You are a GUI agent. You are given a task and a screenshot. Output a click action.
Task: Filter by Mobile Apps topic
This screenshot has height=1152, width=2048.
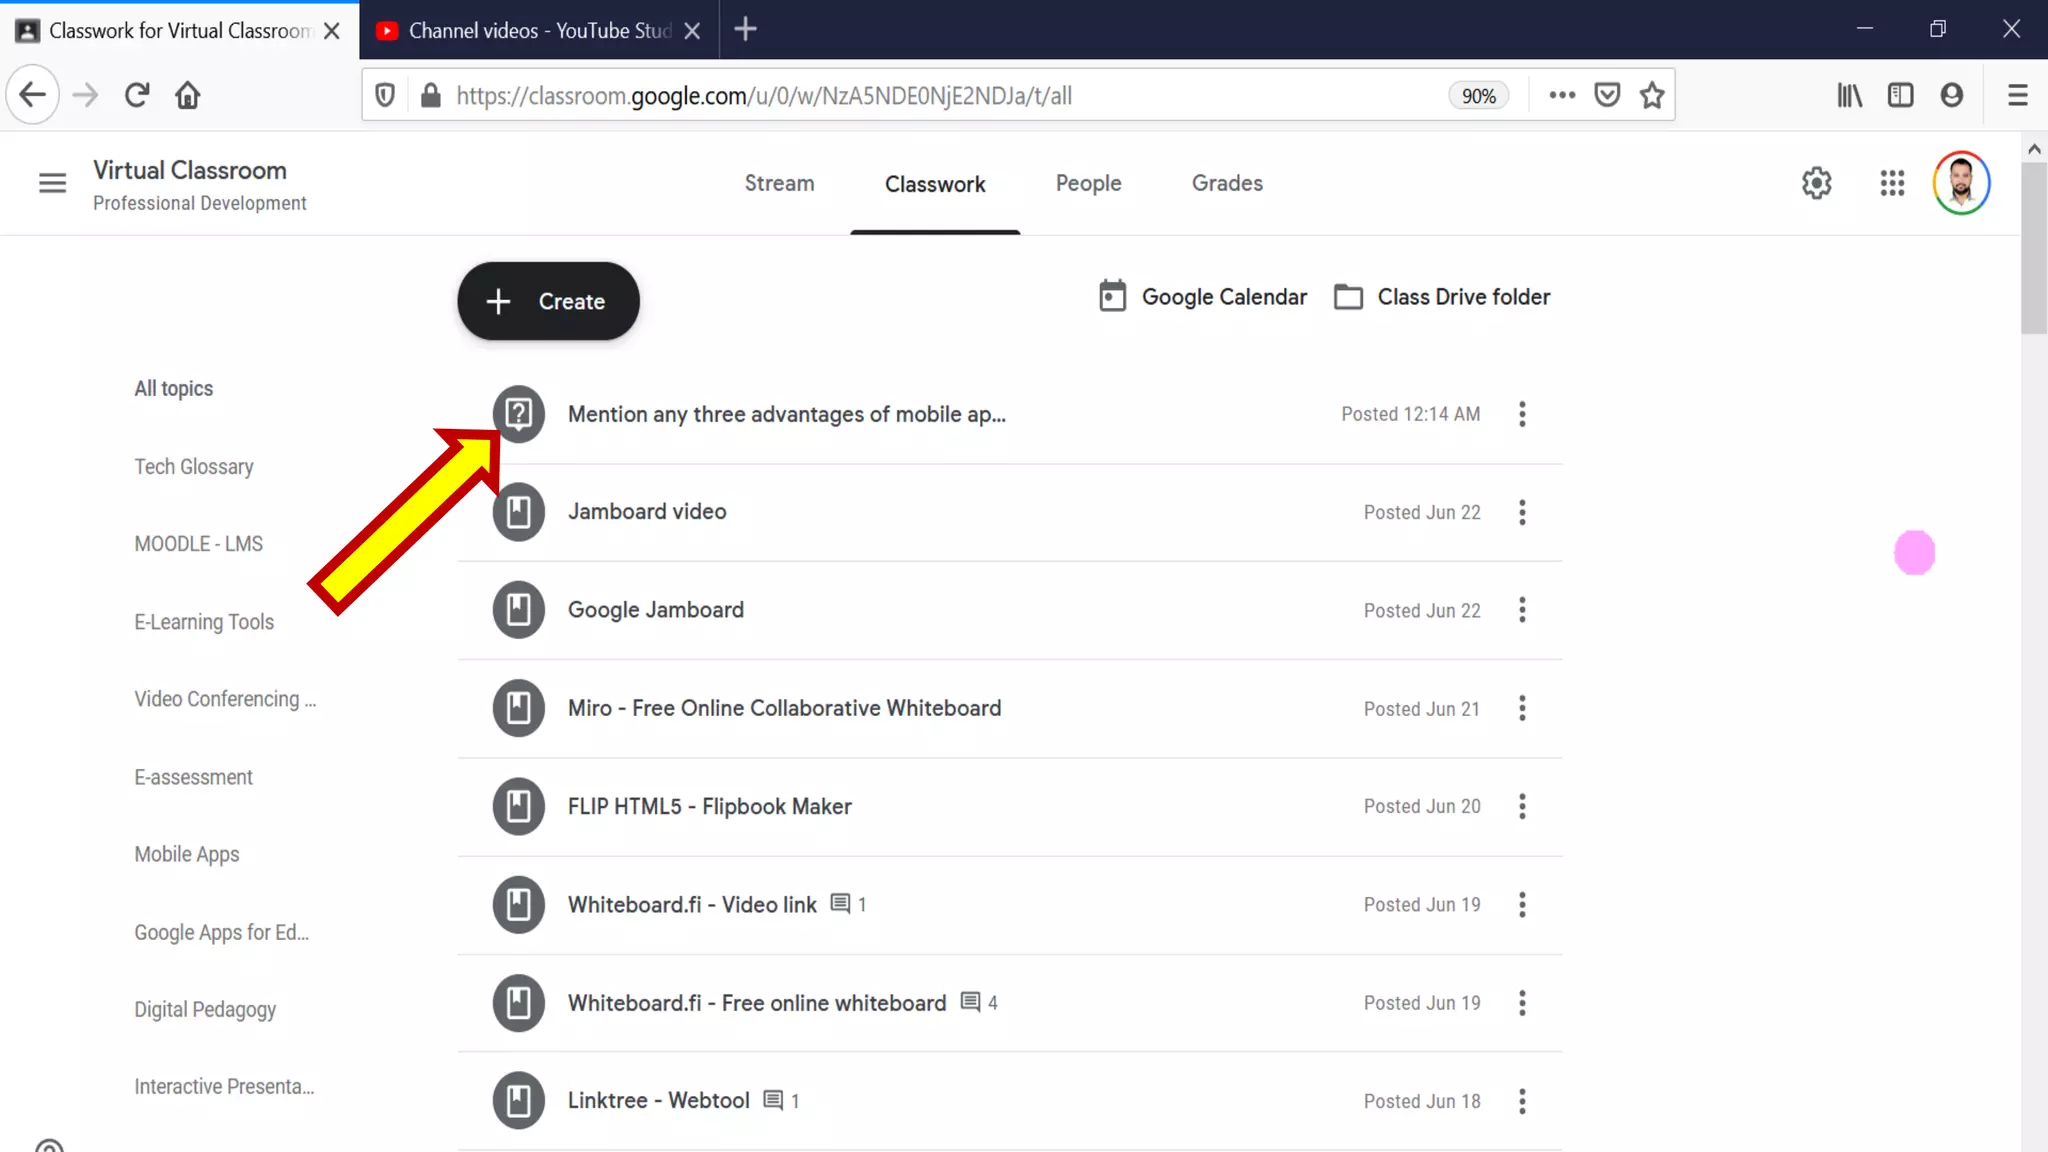point(187,854)
